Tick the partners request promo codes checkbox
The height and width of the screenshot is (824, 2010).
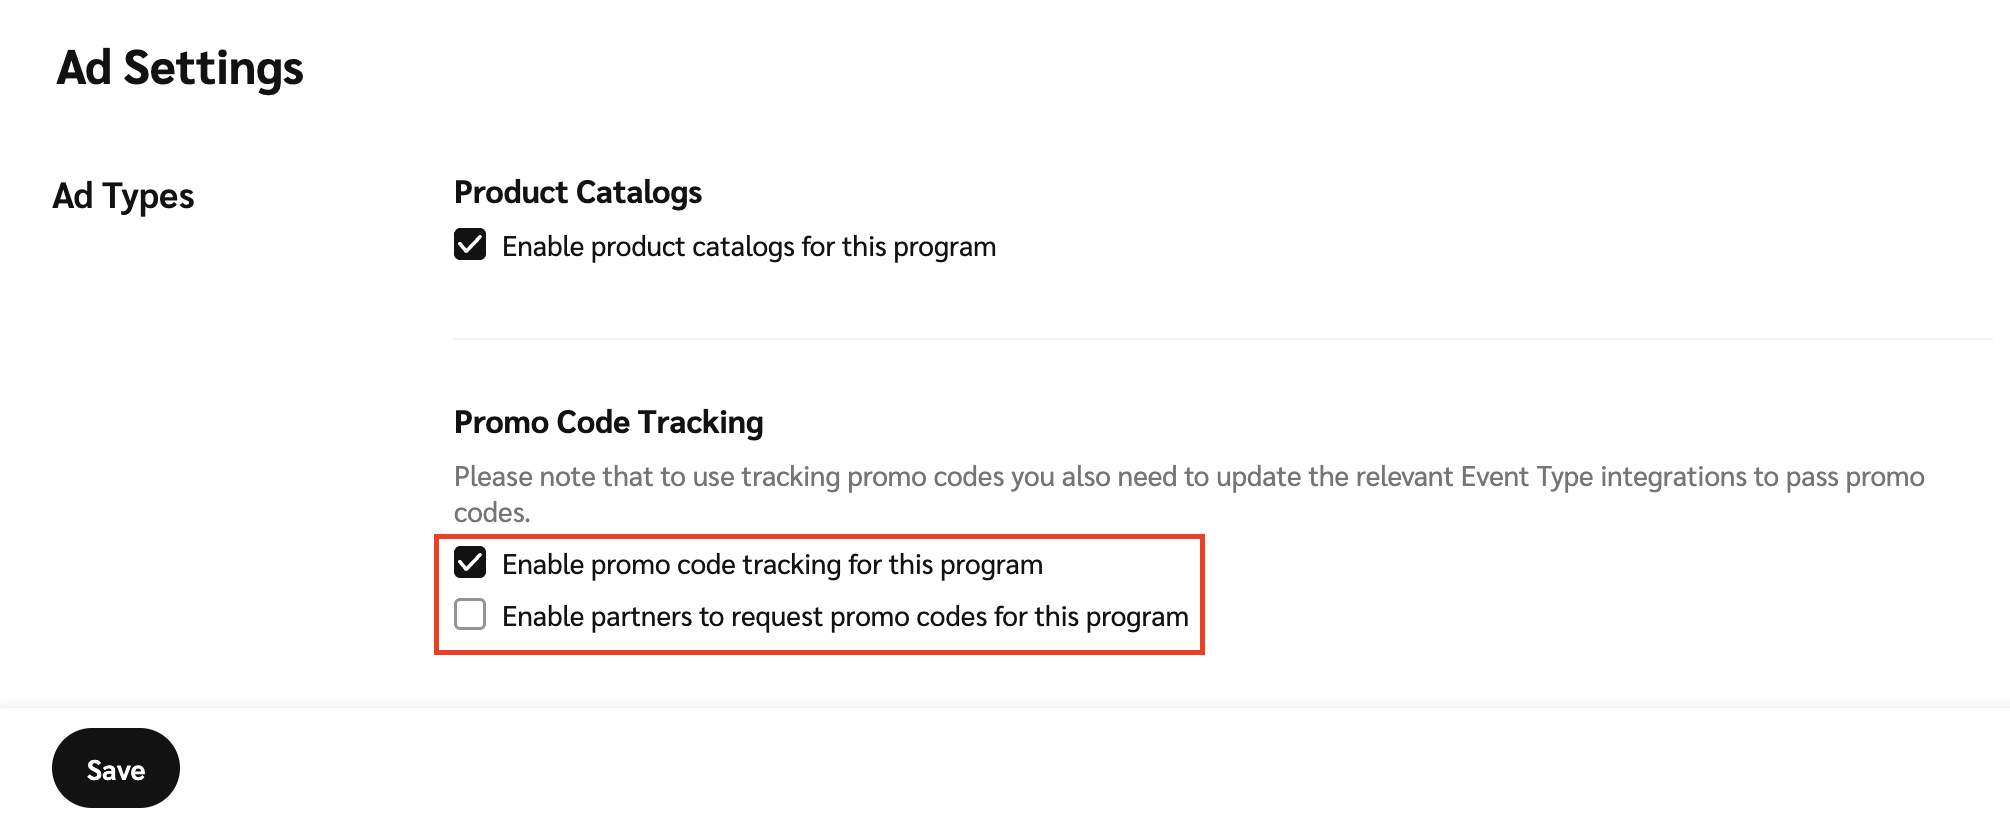pos(470,614)
